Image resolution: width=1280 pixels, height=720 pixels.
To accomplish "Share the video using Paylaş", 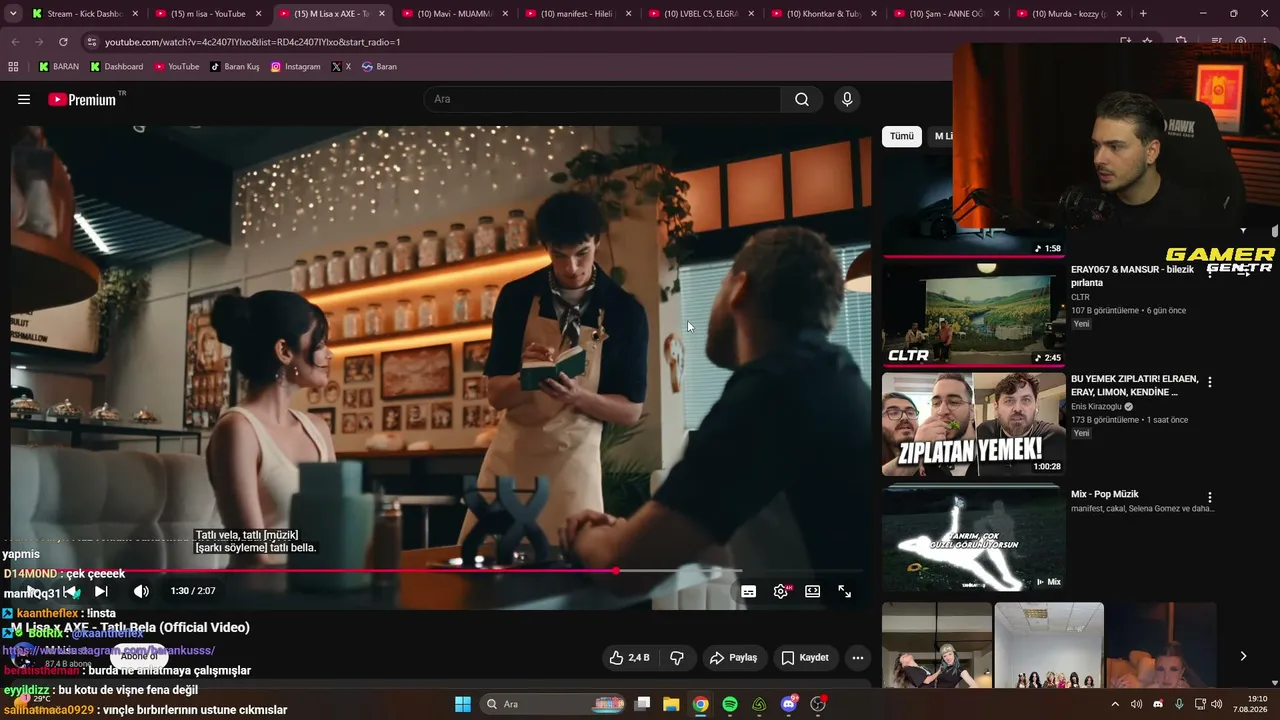I will pos(733,657).
